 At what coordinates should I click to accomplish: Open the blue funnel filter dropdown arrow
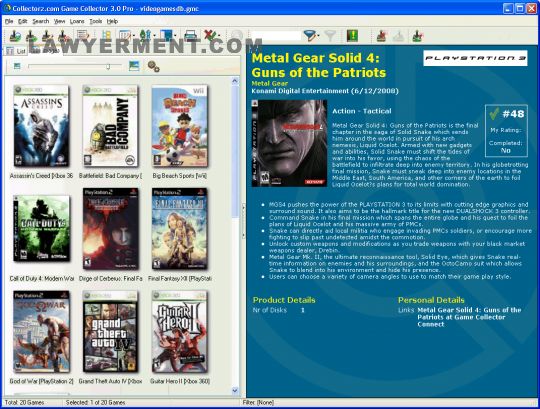pos(318,36)
